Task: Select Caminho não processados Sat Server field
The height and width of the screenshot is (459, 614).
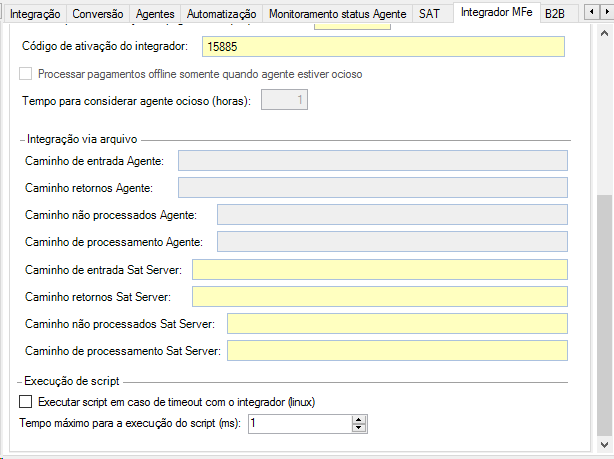Action: 397,324
